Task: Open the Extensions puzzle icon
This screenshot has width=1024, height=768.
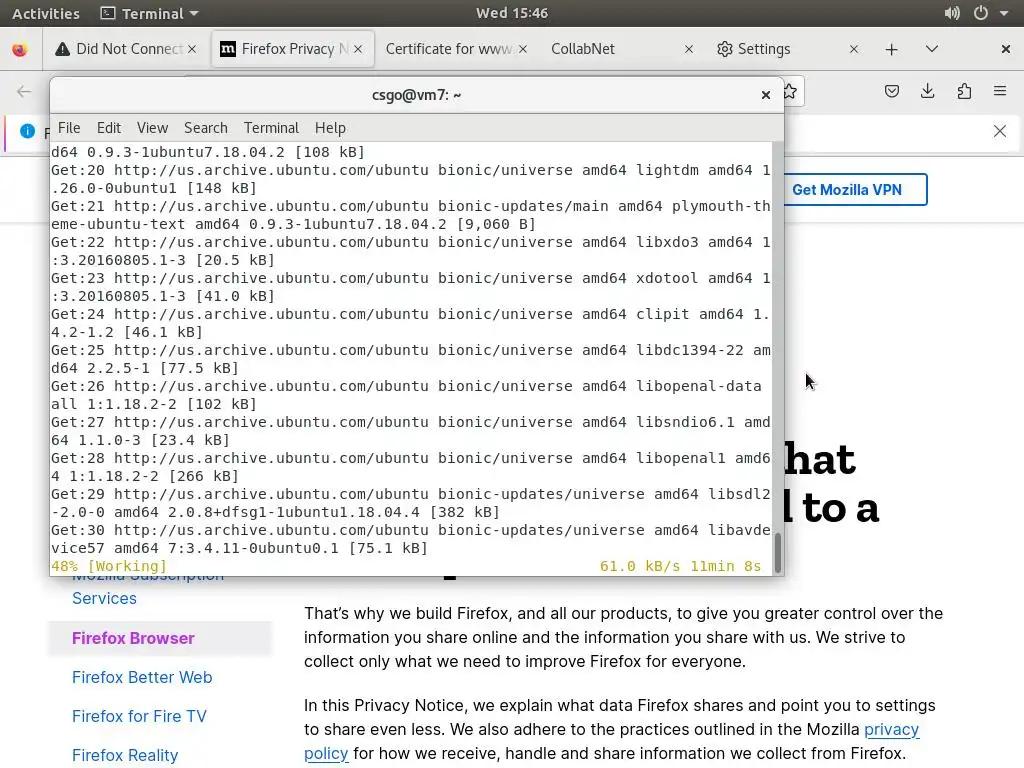Action: coord(964,91)
